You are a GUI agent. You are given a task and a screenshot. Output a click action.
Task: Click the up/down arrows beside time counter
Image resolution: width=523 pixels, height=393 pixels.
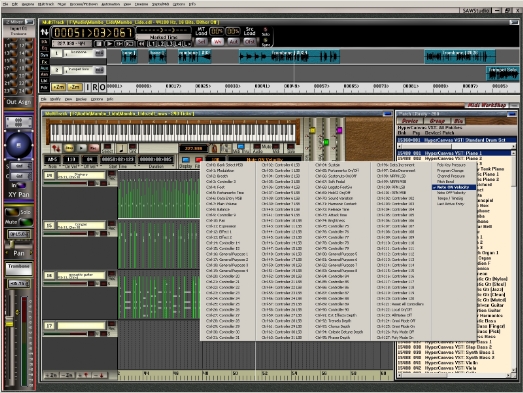(44, 32)
